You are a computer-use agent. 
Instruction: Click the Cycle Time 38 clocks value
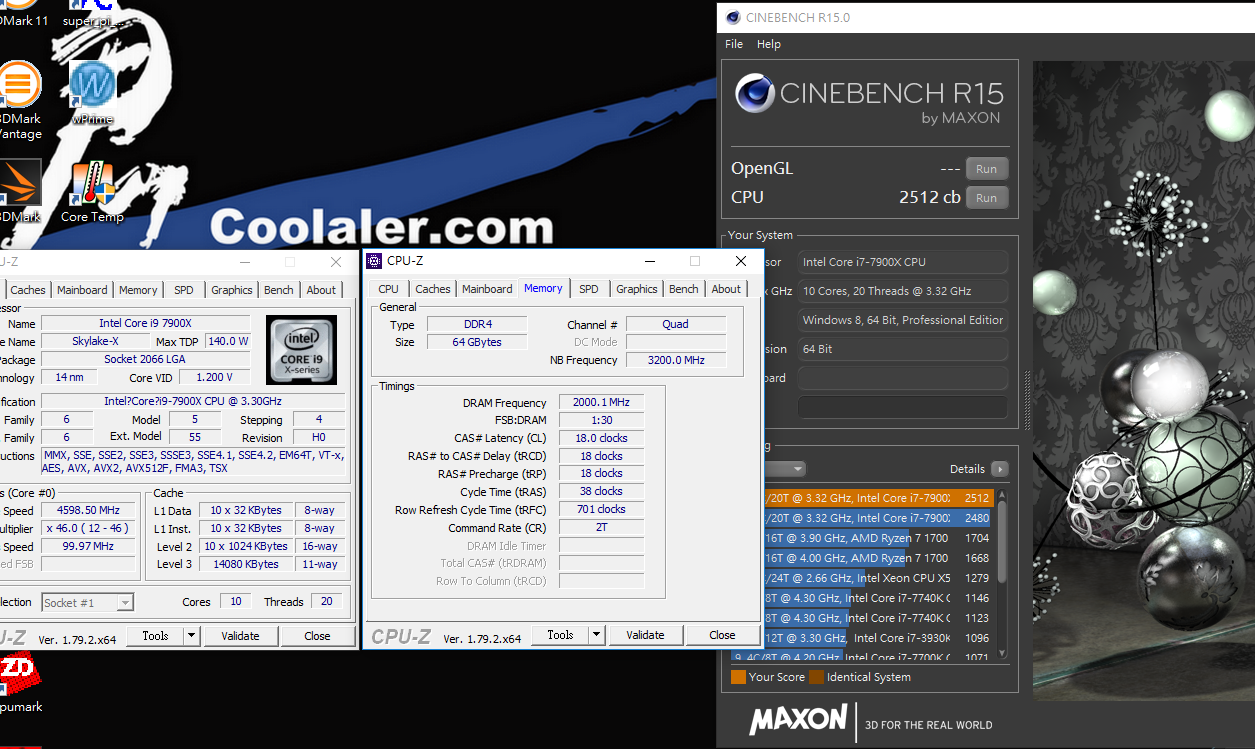601,492
